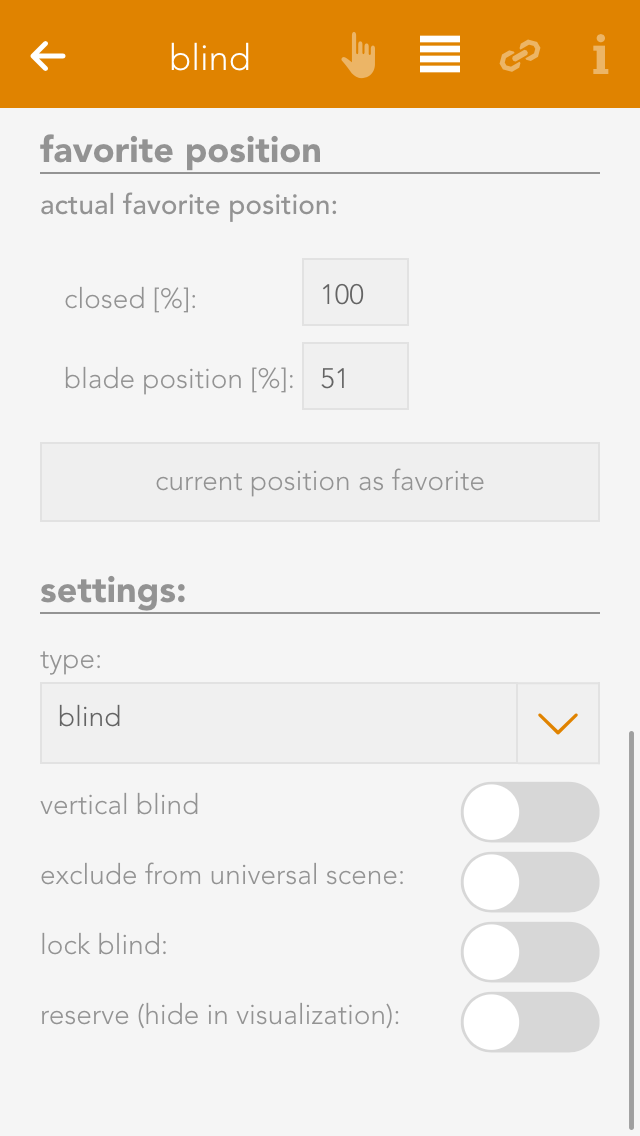Click the closed [%] value field
Image resolution: width=640 pixels, height=1136 pixels.
pyautogui.click(x=355, y=292)
